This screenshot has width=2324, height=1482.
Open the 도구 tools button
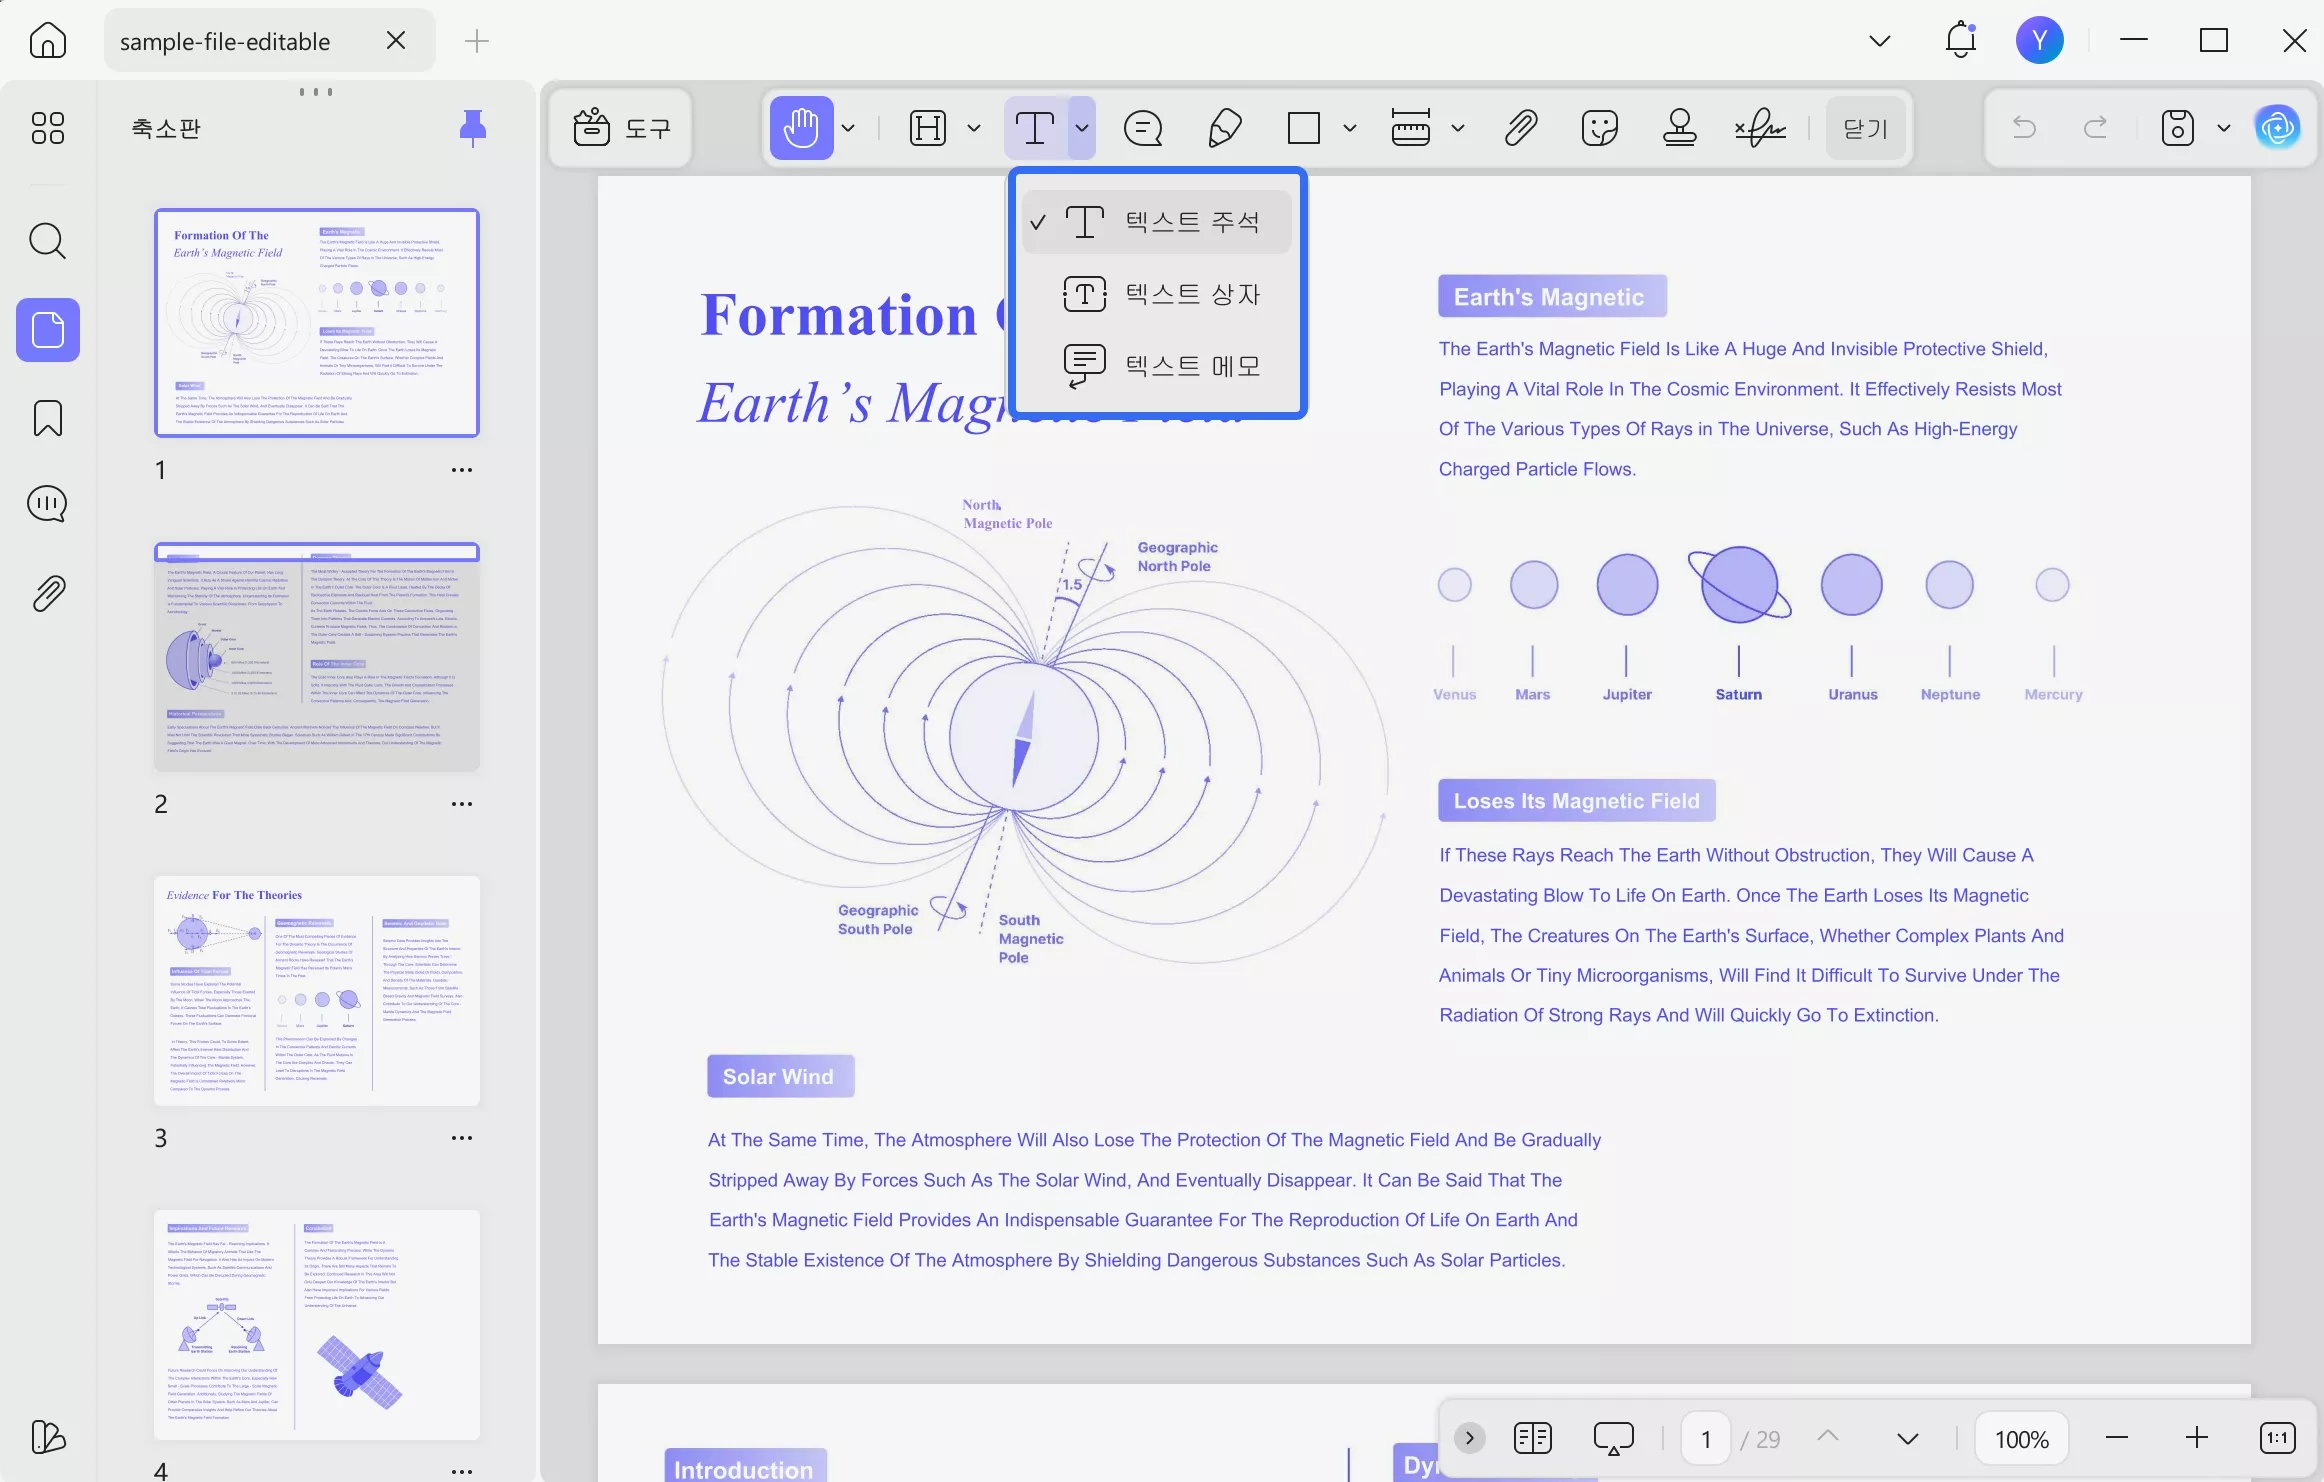pos(621,128)
